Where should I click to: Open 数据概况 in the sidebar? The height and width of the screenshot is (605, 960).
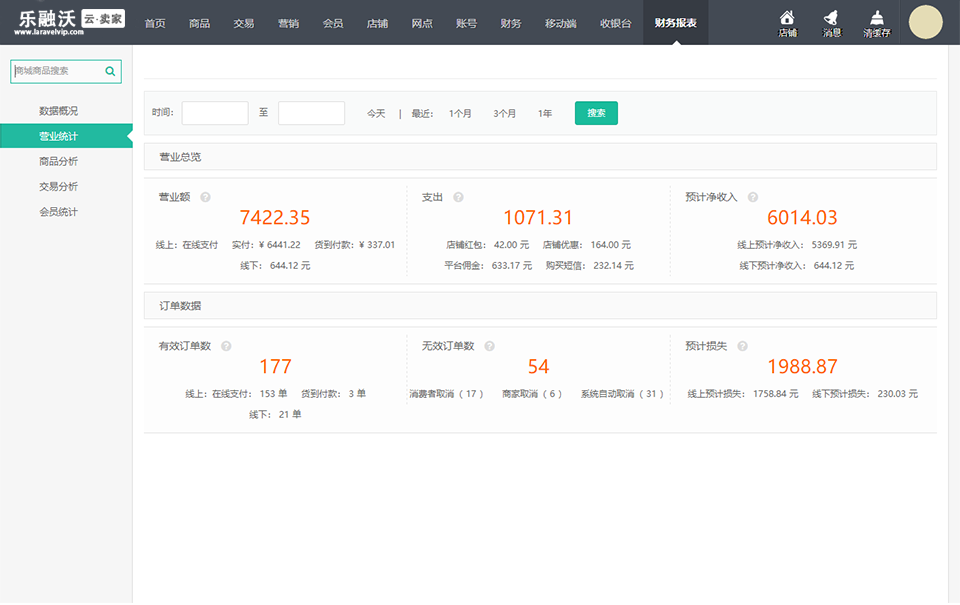pyautogui.click(x=59, y=111)
